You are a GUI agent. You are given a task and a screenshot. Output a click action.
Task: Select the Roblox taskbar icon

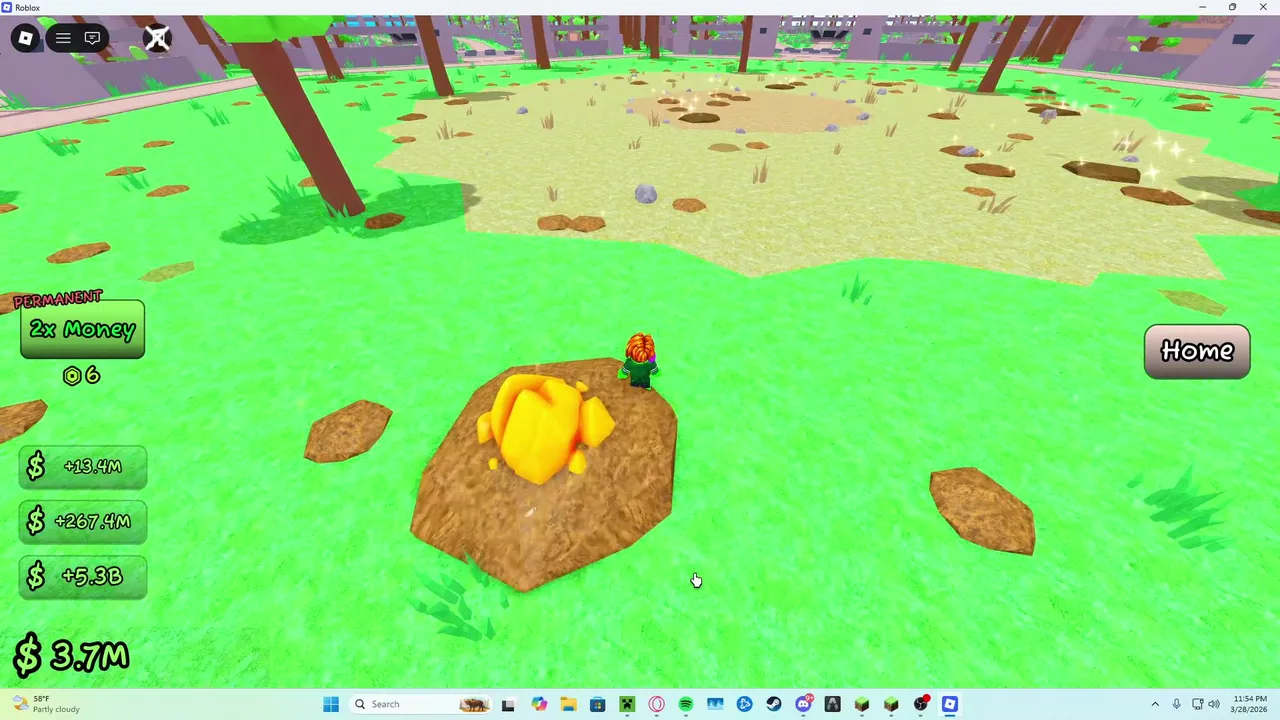pyautogui.click(x=950, y=704)
